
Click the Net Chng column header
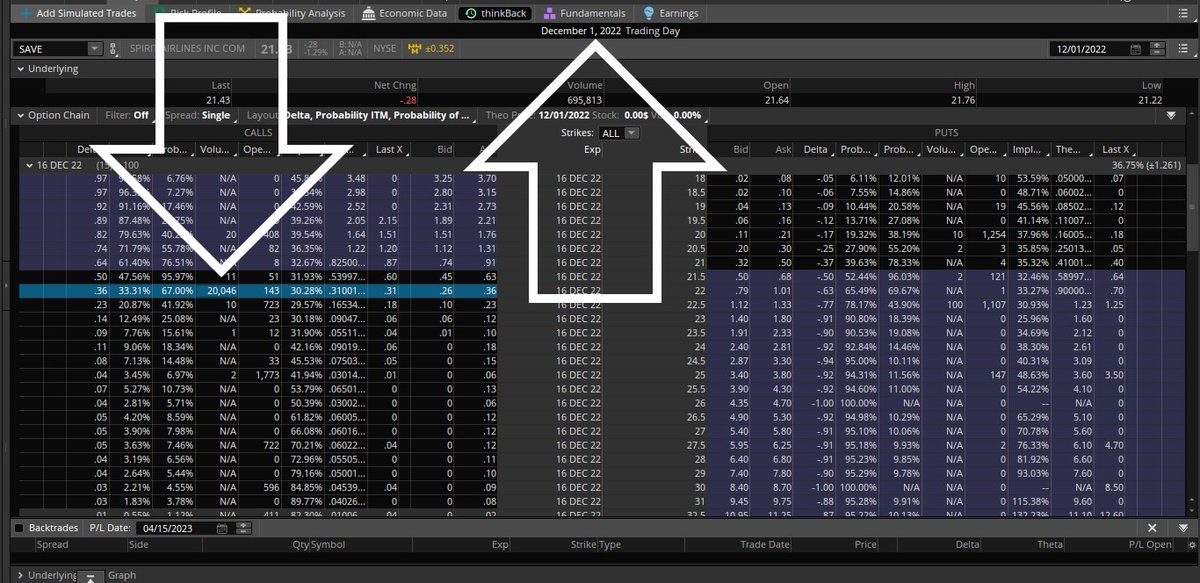pyautogui.click(x=395, y=86)
